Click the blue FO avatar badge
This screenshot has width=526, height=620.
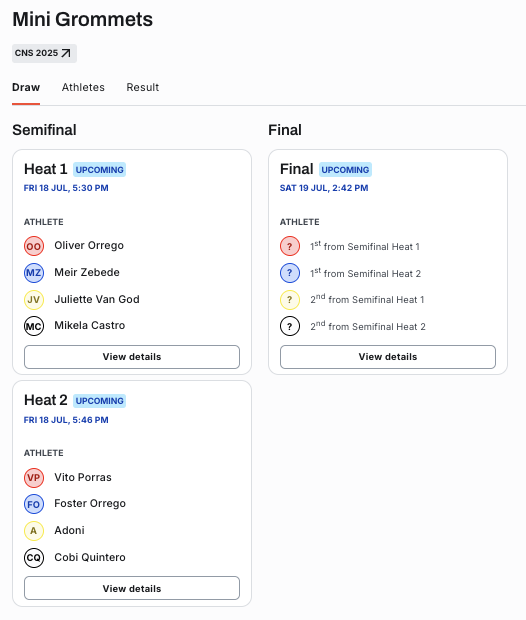coord(34,504)
